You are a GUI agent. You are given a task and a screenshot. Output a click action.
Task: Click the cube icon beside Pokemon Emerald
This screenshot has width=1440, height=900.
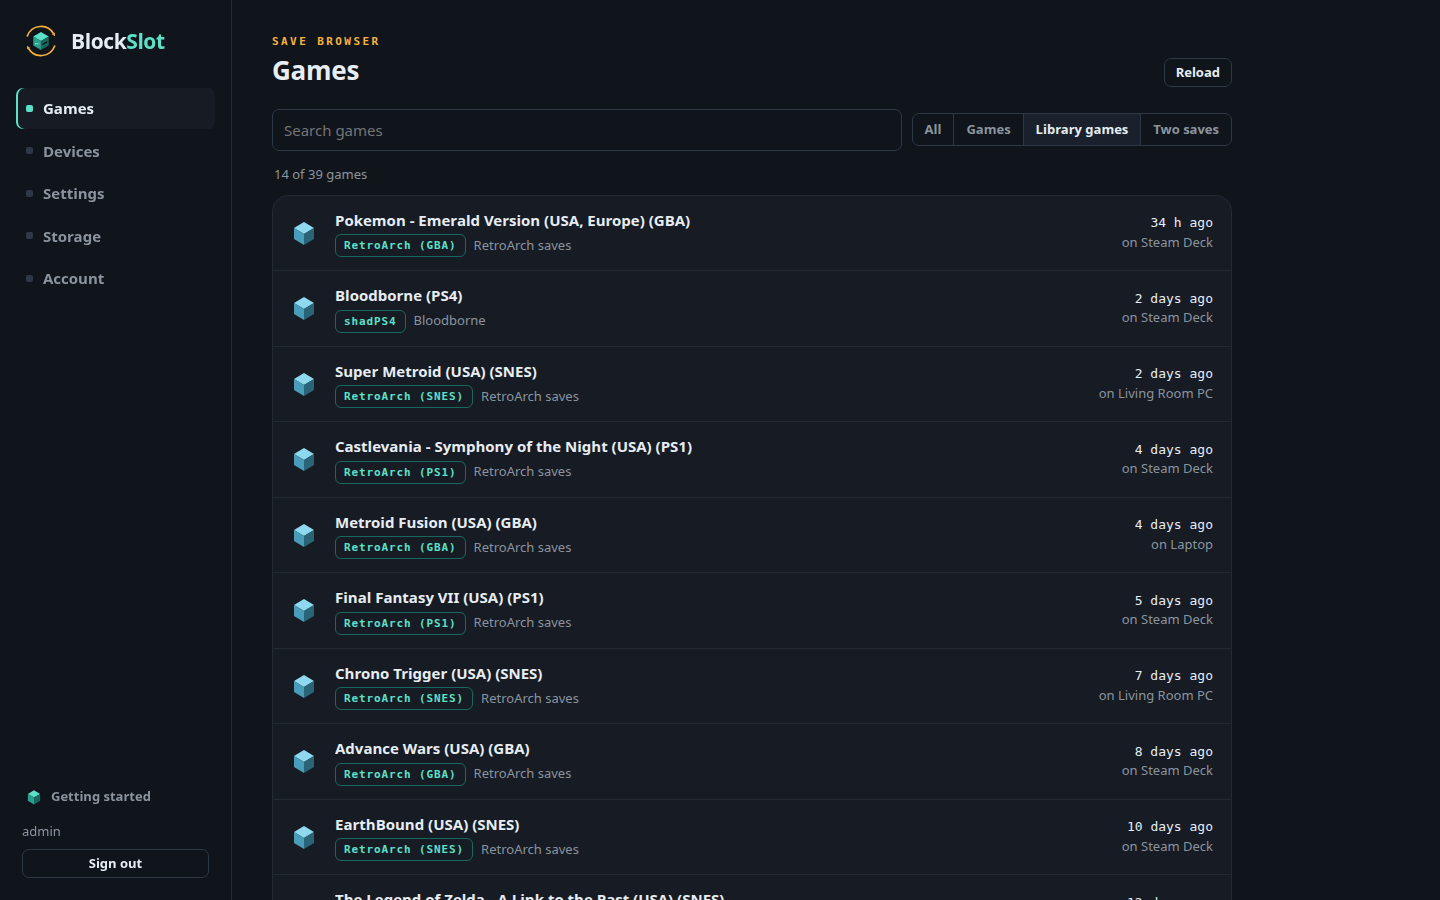point(304,233)
